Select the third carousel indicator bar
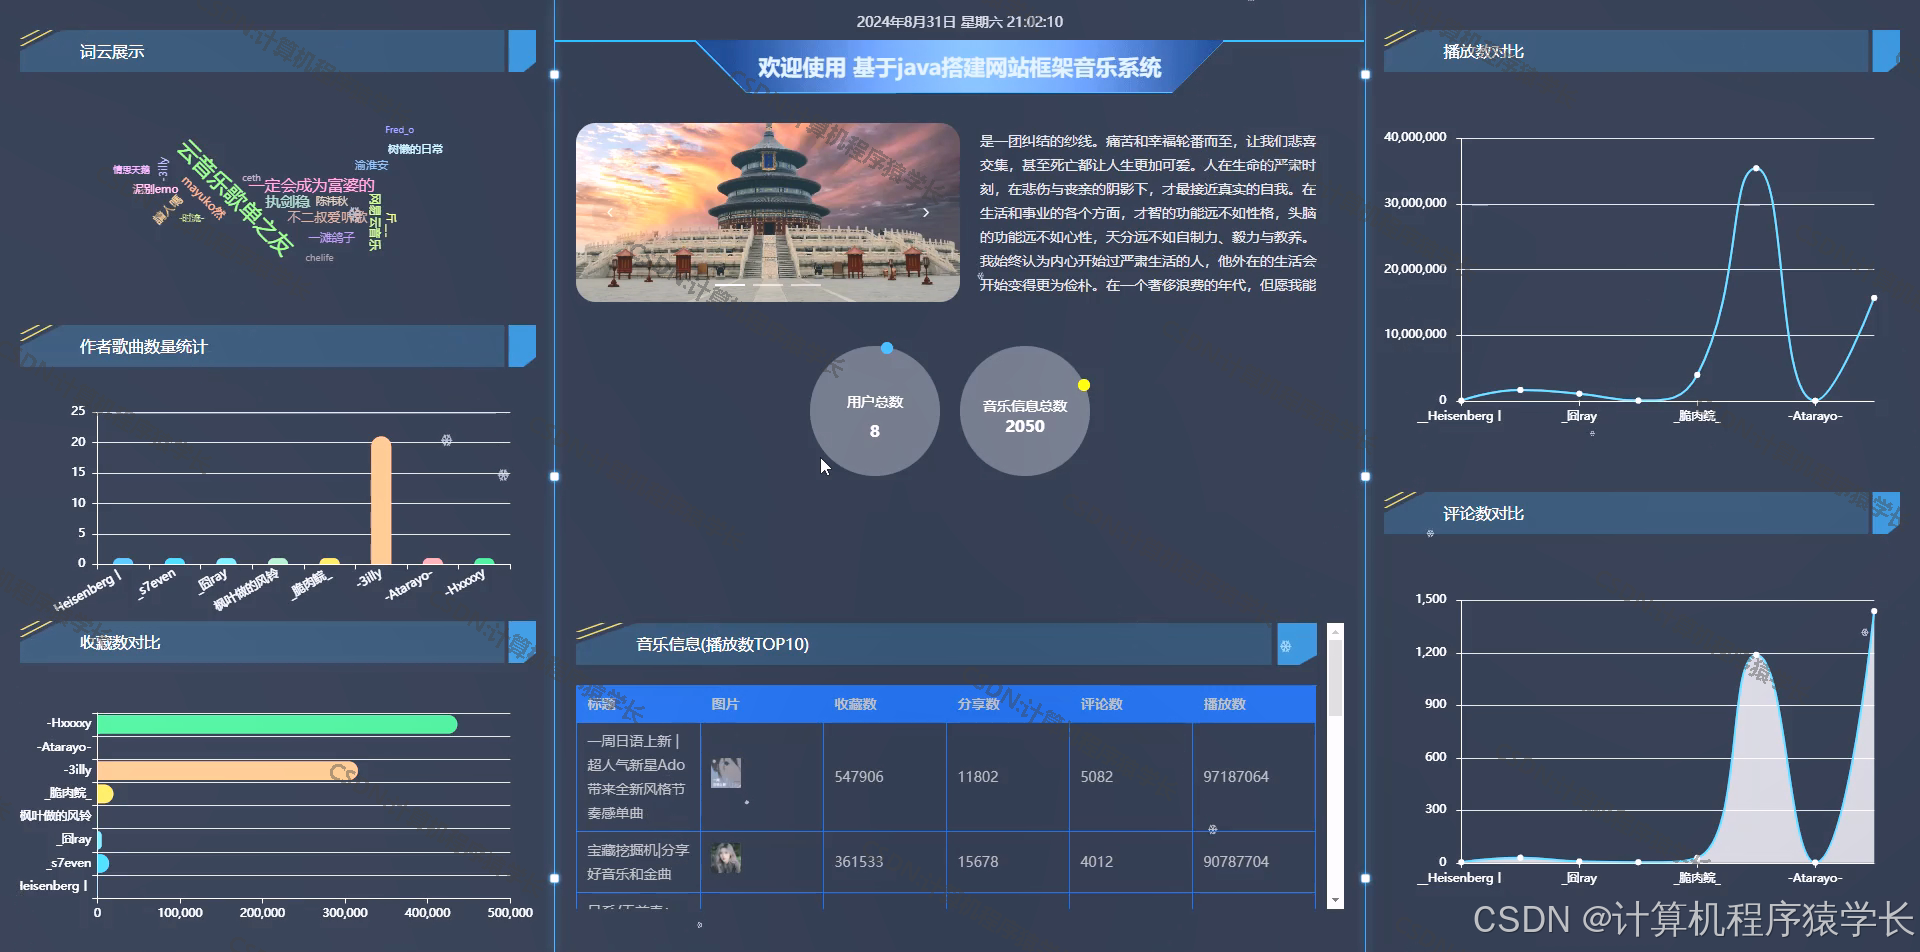1920x952 pixels. pos(806,285)
